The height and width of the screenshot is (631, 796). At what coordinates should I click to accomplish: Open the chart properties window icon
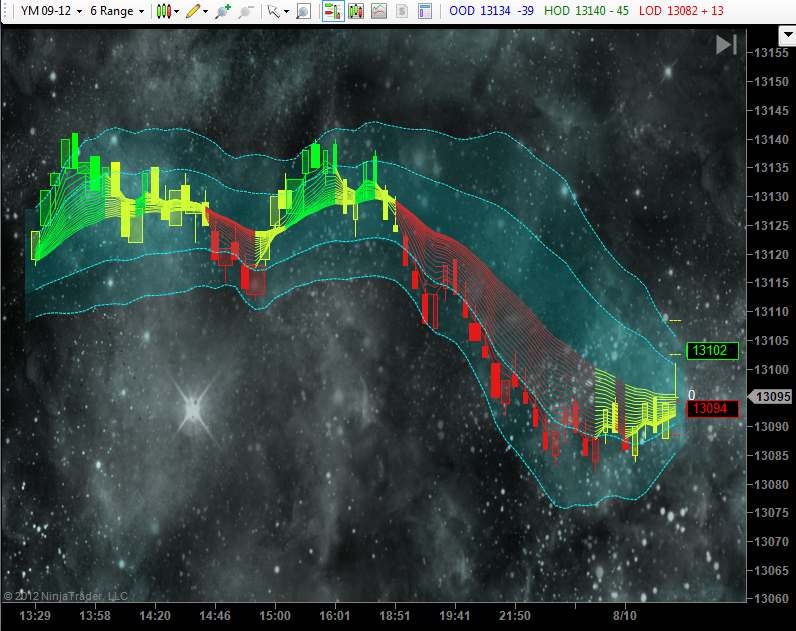424,11
